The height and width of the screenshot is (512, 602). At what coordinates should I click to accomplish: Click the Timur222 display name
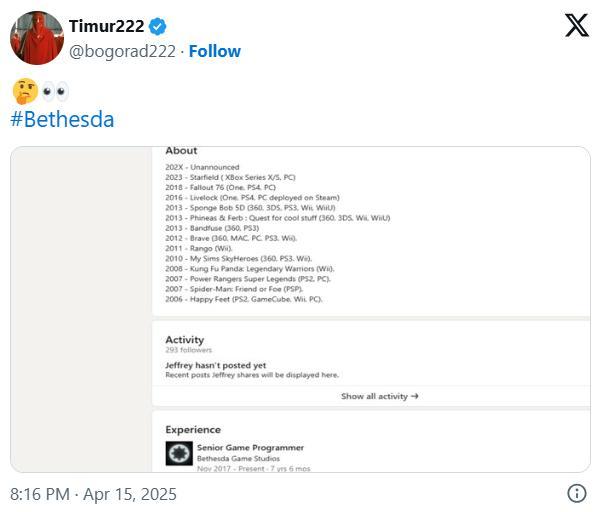click(x=106, y=26)
